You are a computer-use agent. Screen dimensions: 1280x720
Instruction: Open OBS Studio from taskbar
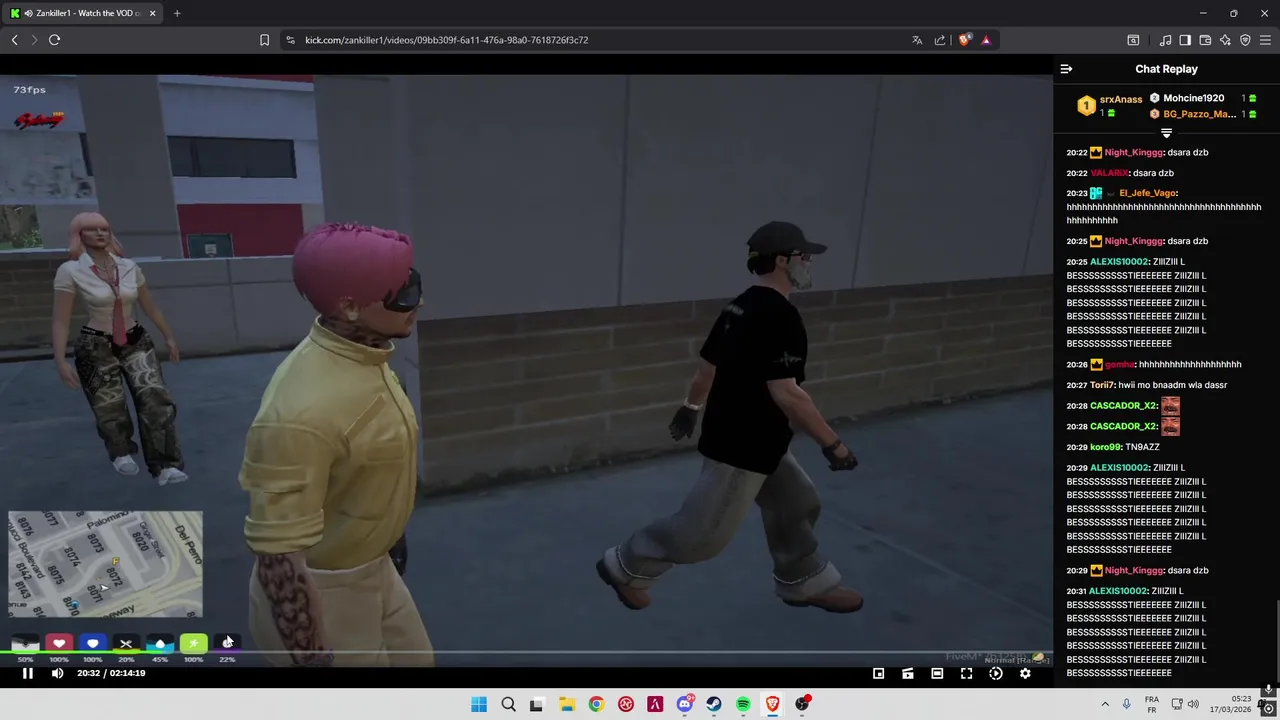pyautogui.click(x=802, y=704)
